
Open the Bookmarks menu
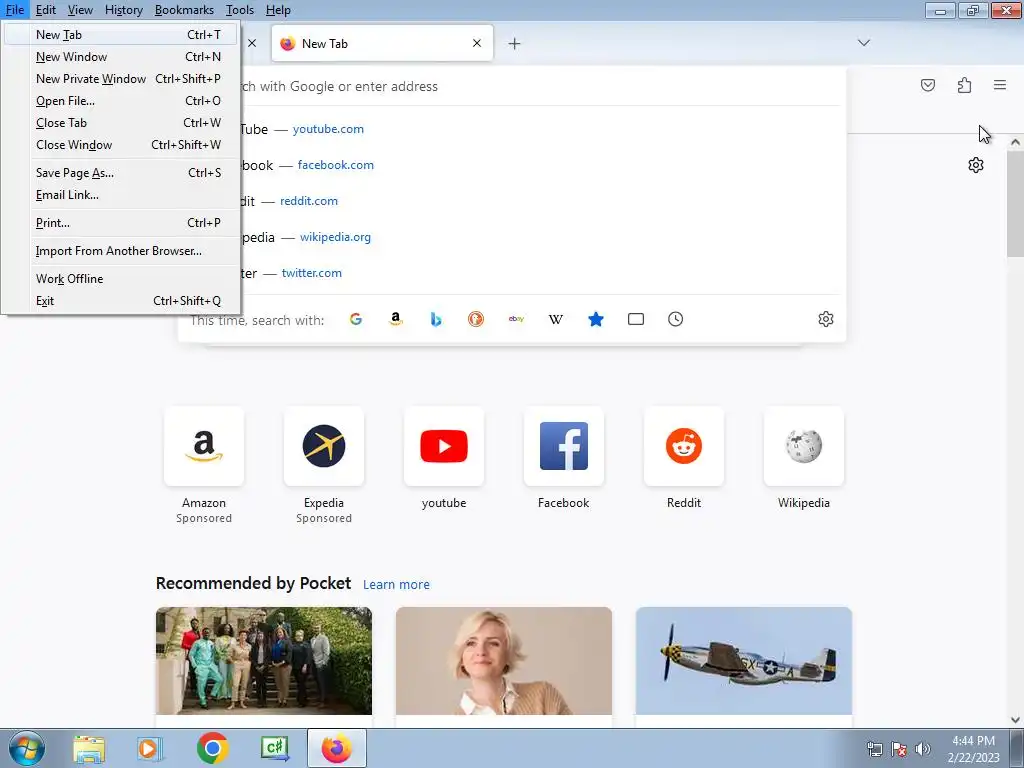pyautogui.click(x=184, y=10)
